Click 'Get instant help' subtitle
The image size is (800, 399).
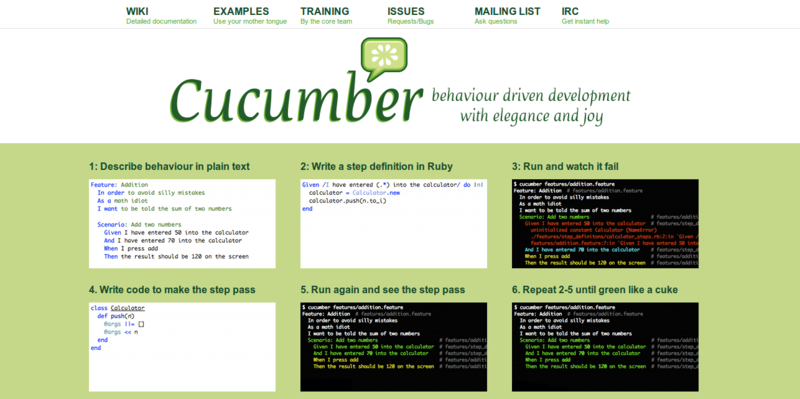tap(585, 21)
